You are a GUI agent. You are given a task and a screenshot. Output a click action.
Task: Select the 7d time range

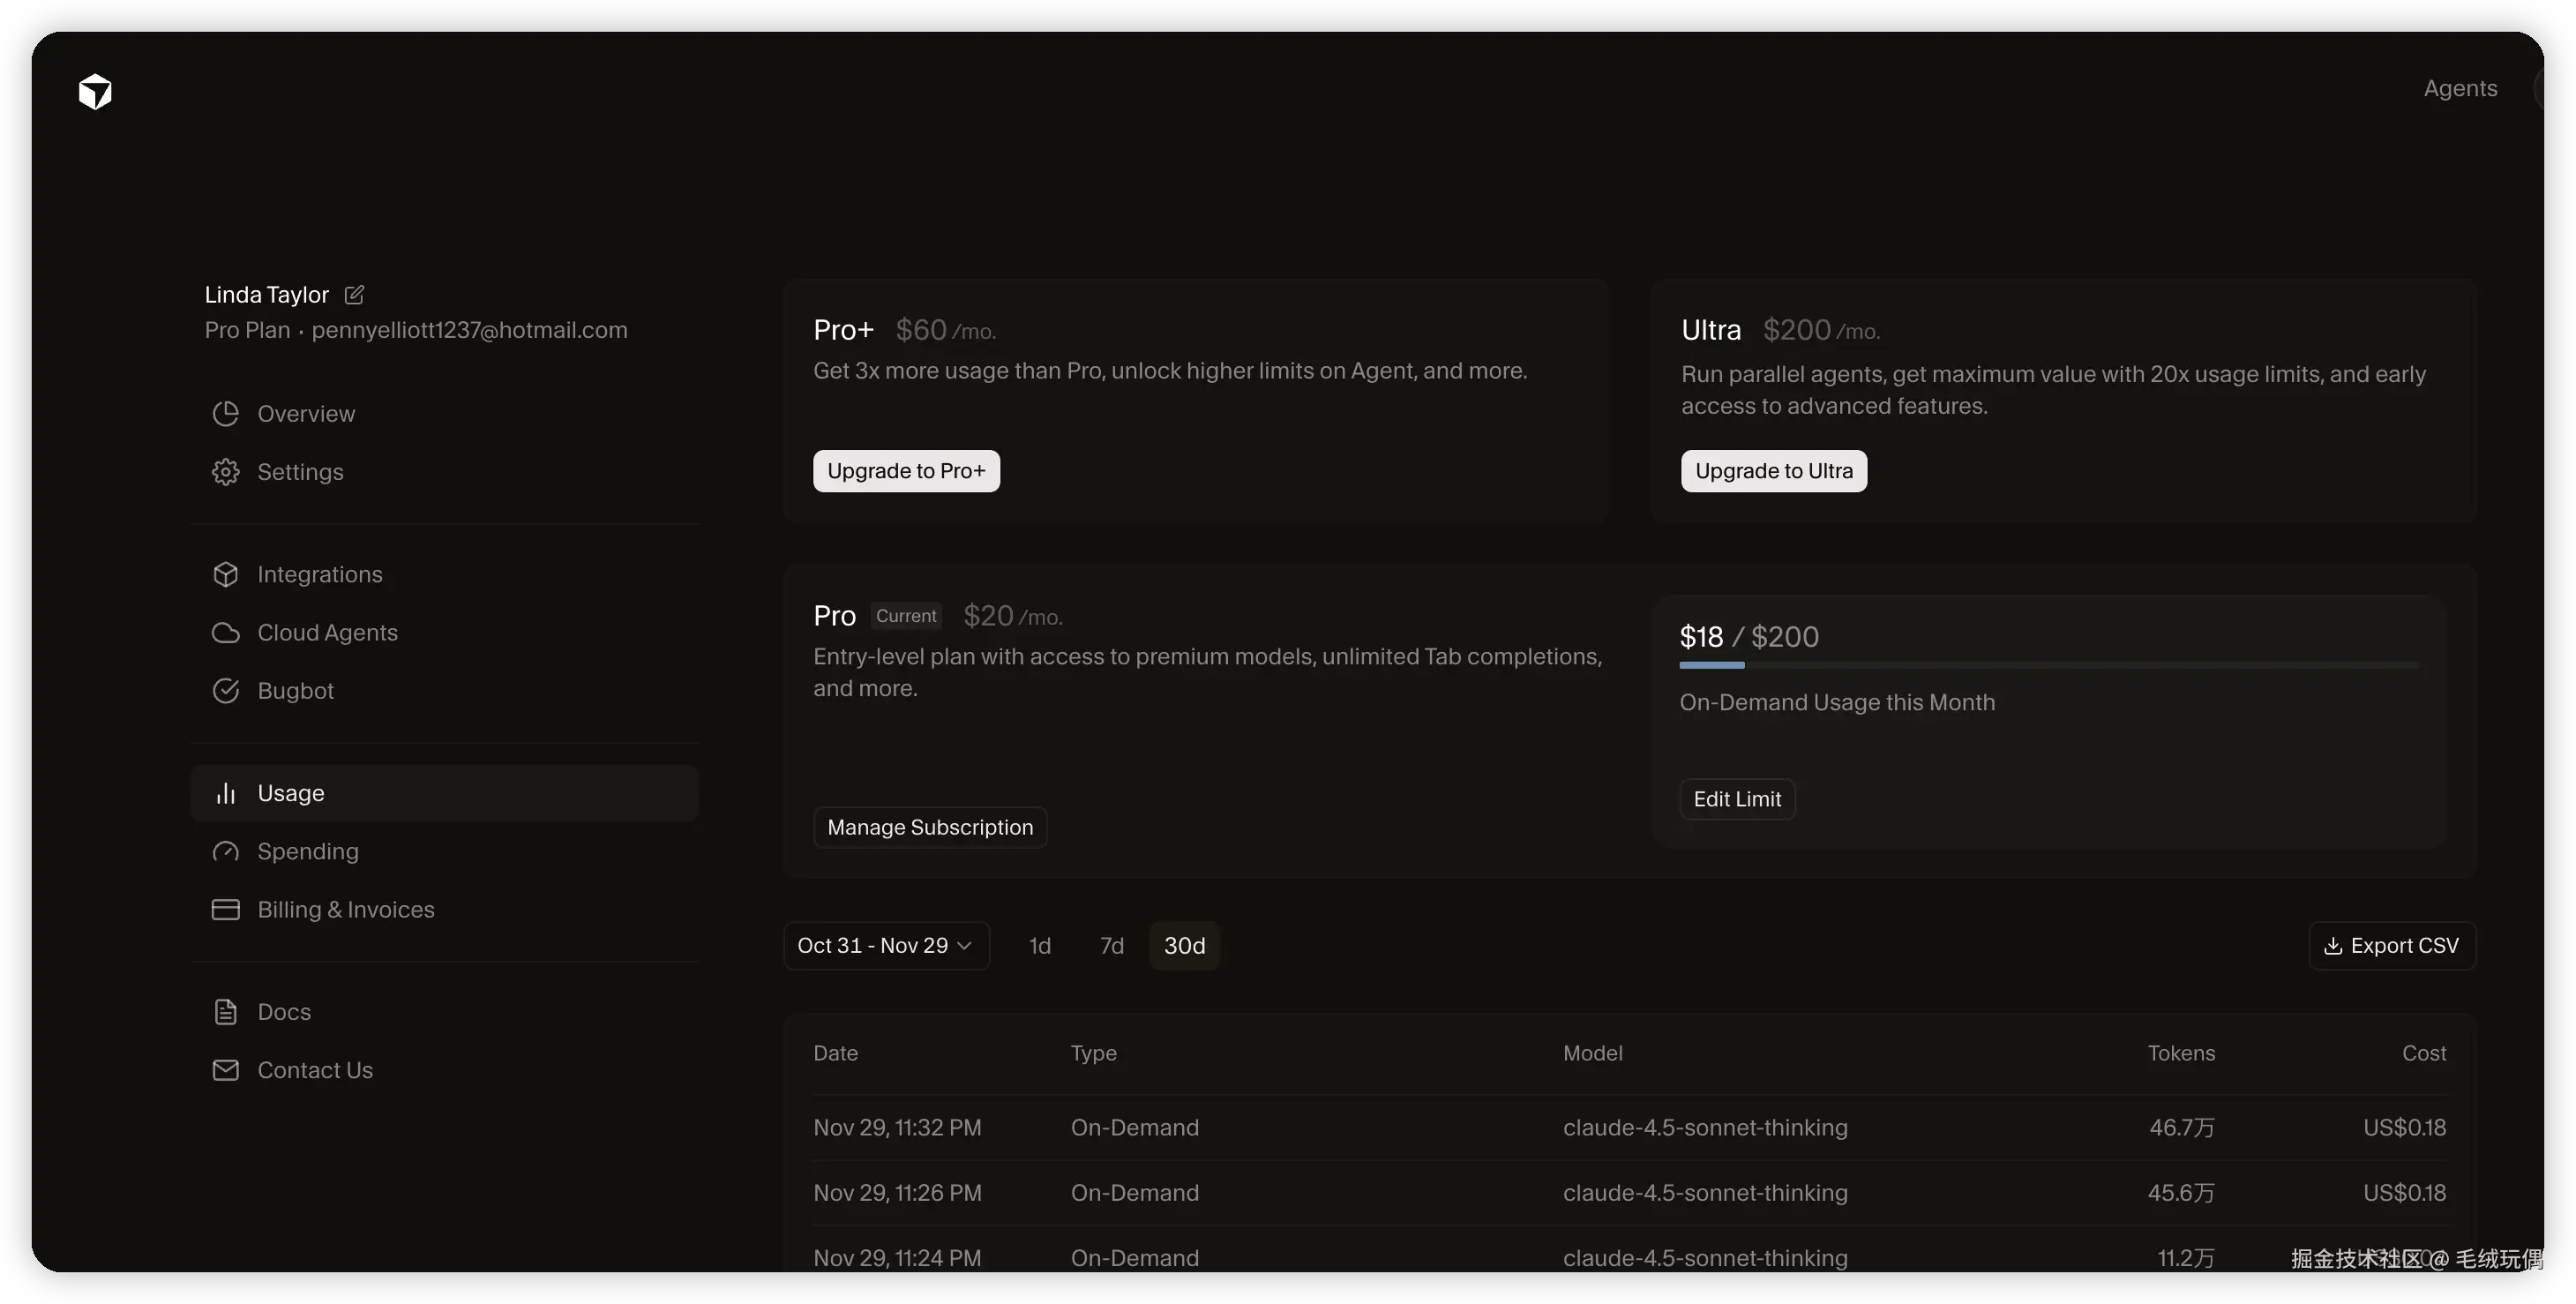coord(1111,946)
